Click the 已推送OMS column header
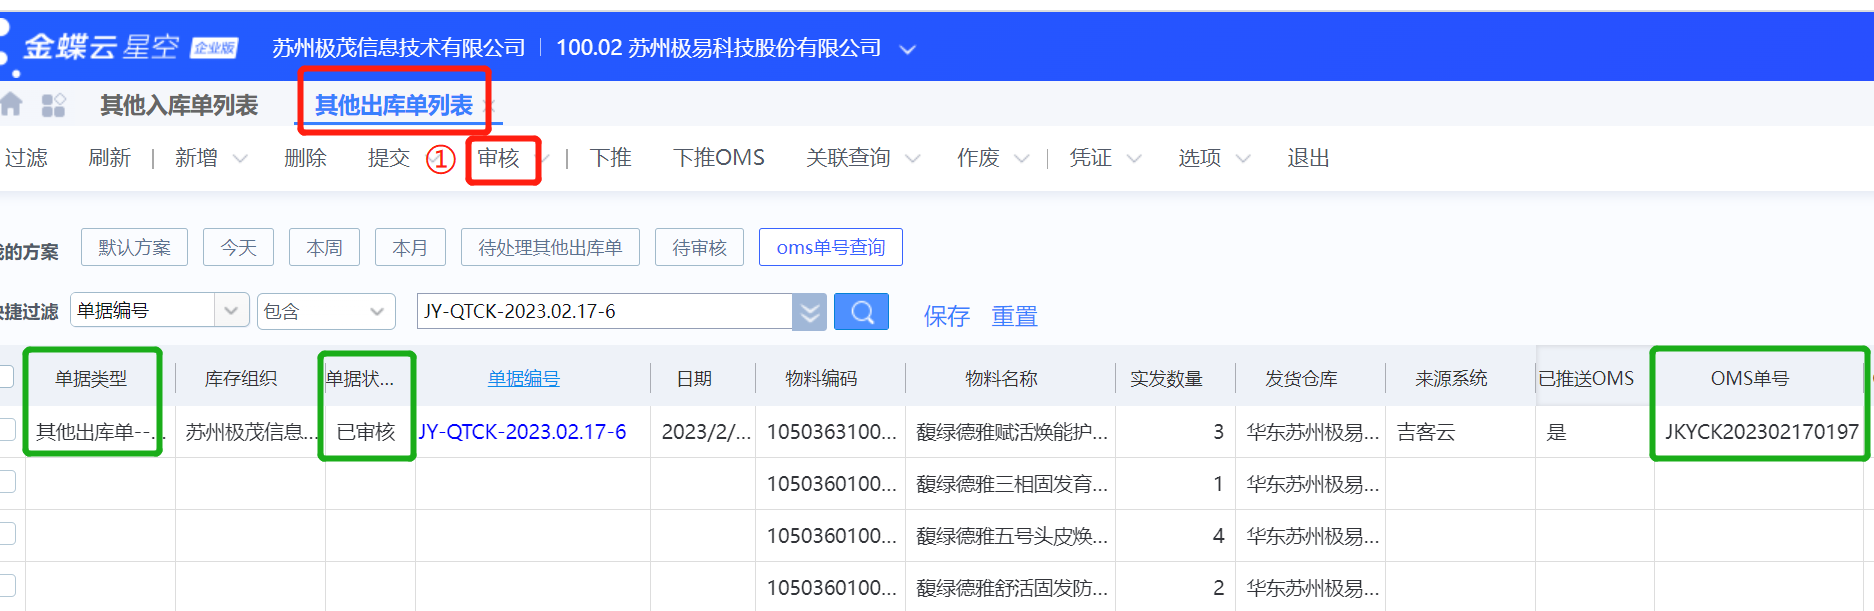Screen dimensions: 1874x611 coord(1586,379)
